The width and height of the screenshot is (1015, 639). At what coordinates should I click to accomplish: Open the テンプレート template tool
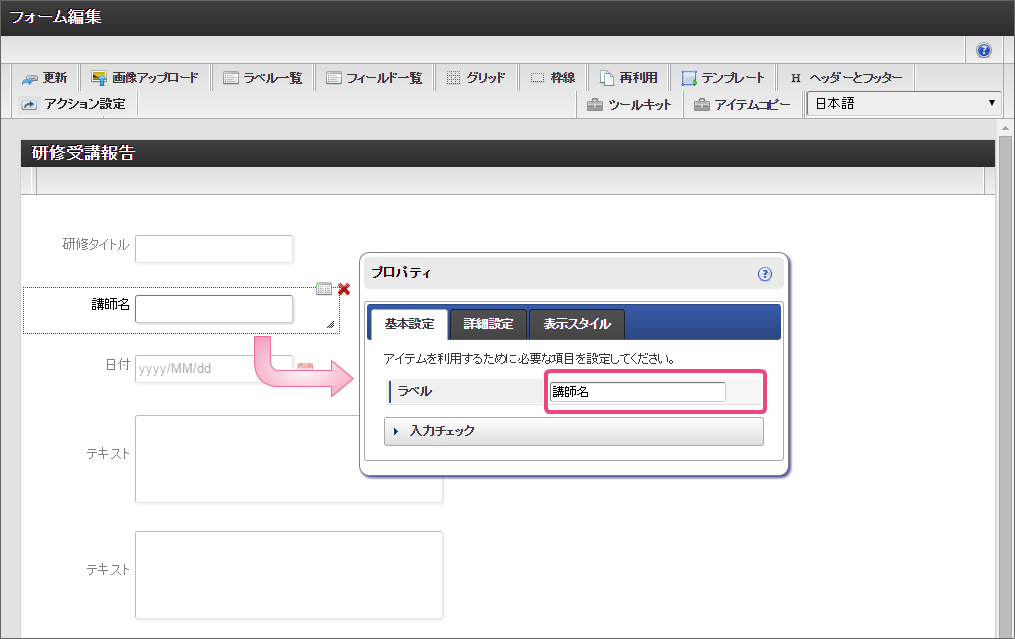722,78
